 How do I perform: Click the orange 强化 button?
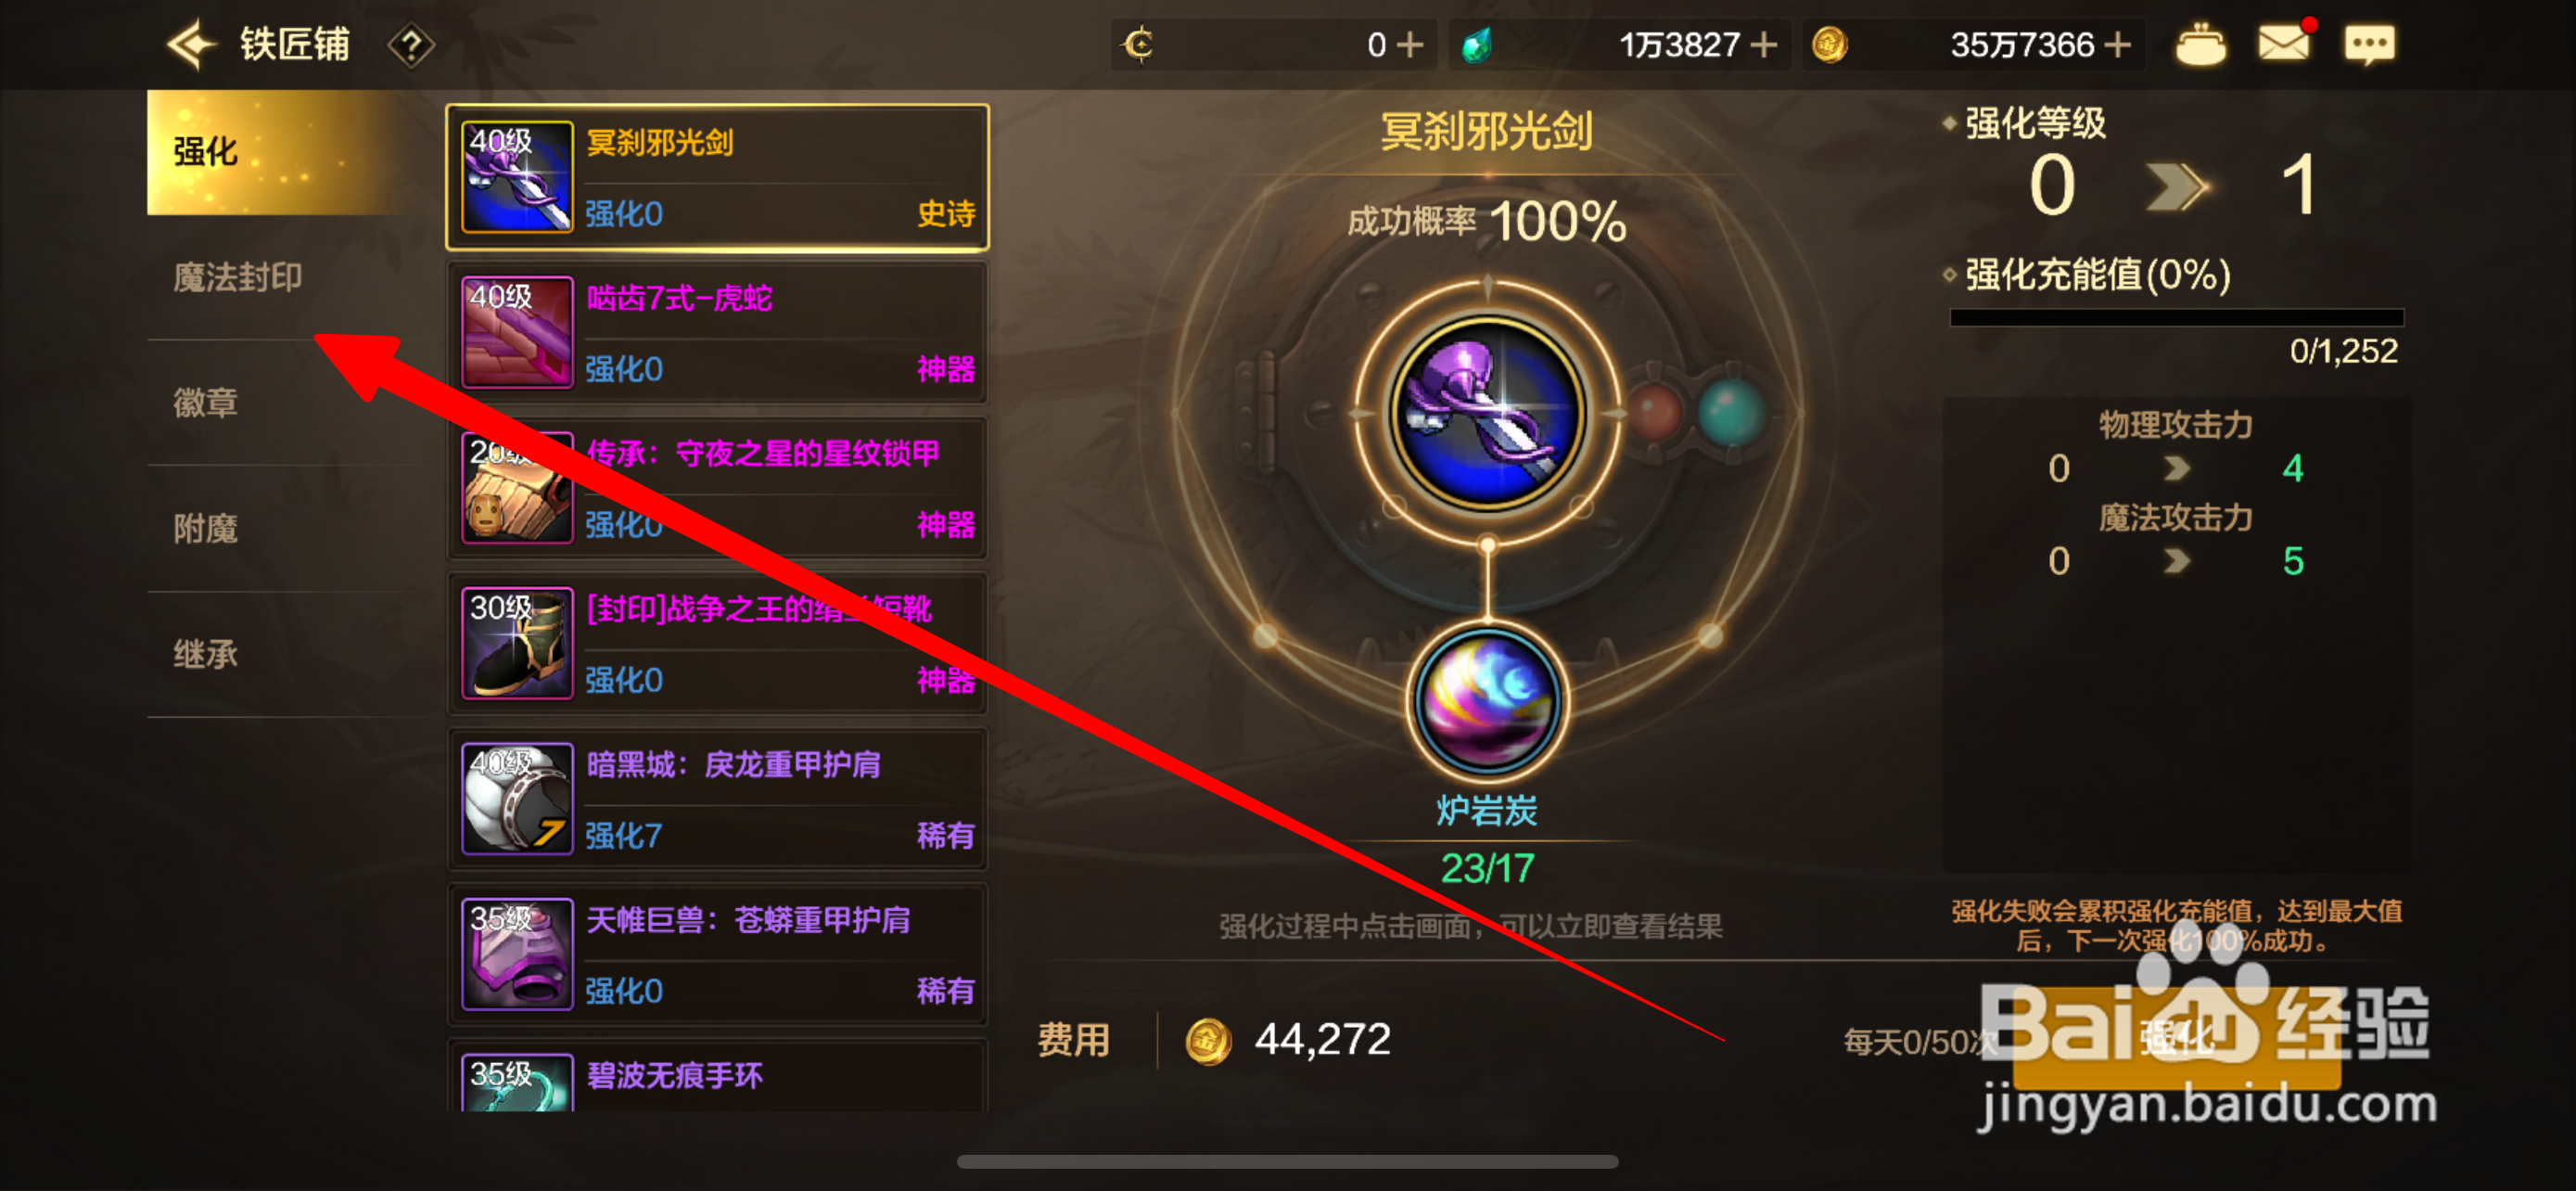coord(2176,1039)
